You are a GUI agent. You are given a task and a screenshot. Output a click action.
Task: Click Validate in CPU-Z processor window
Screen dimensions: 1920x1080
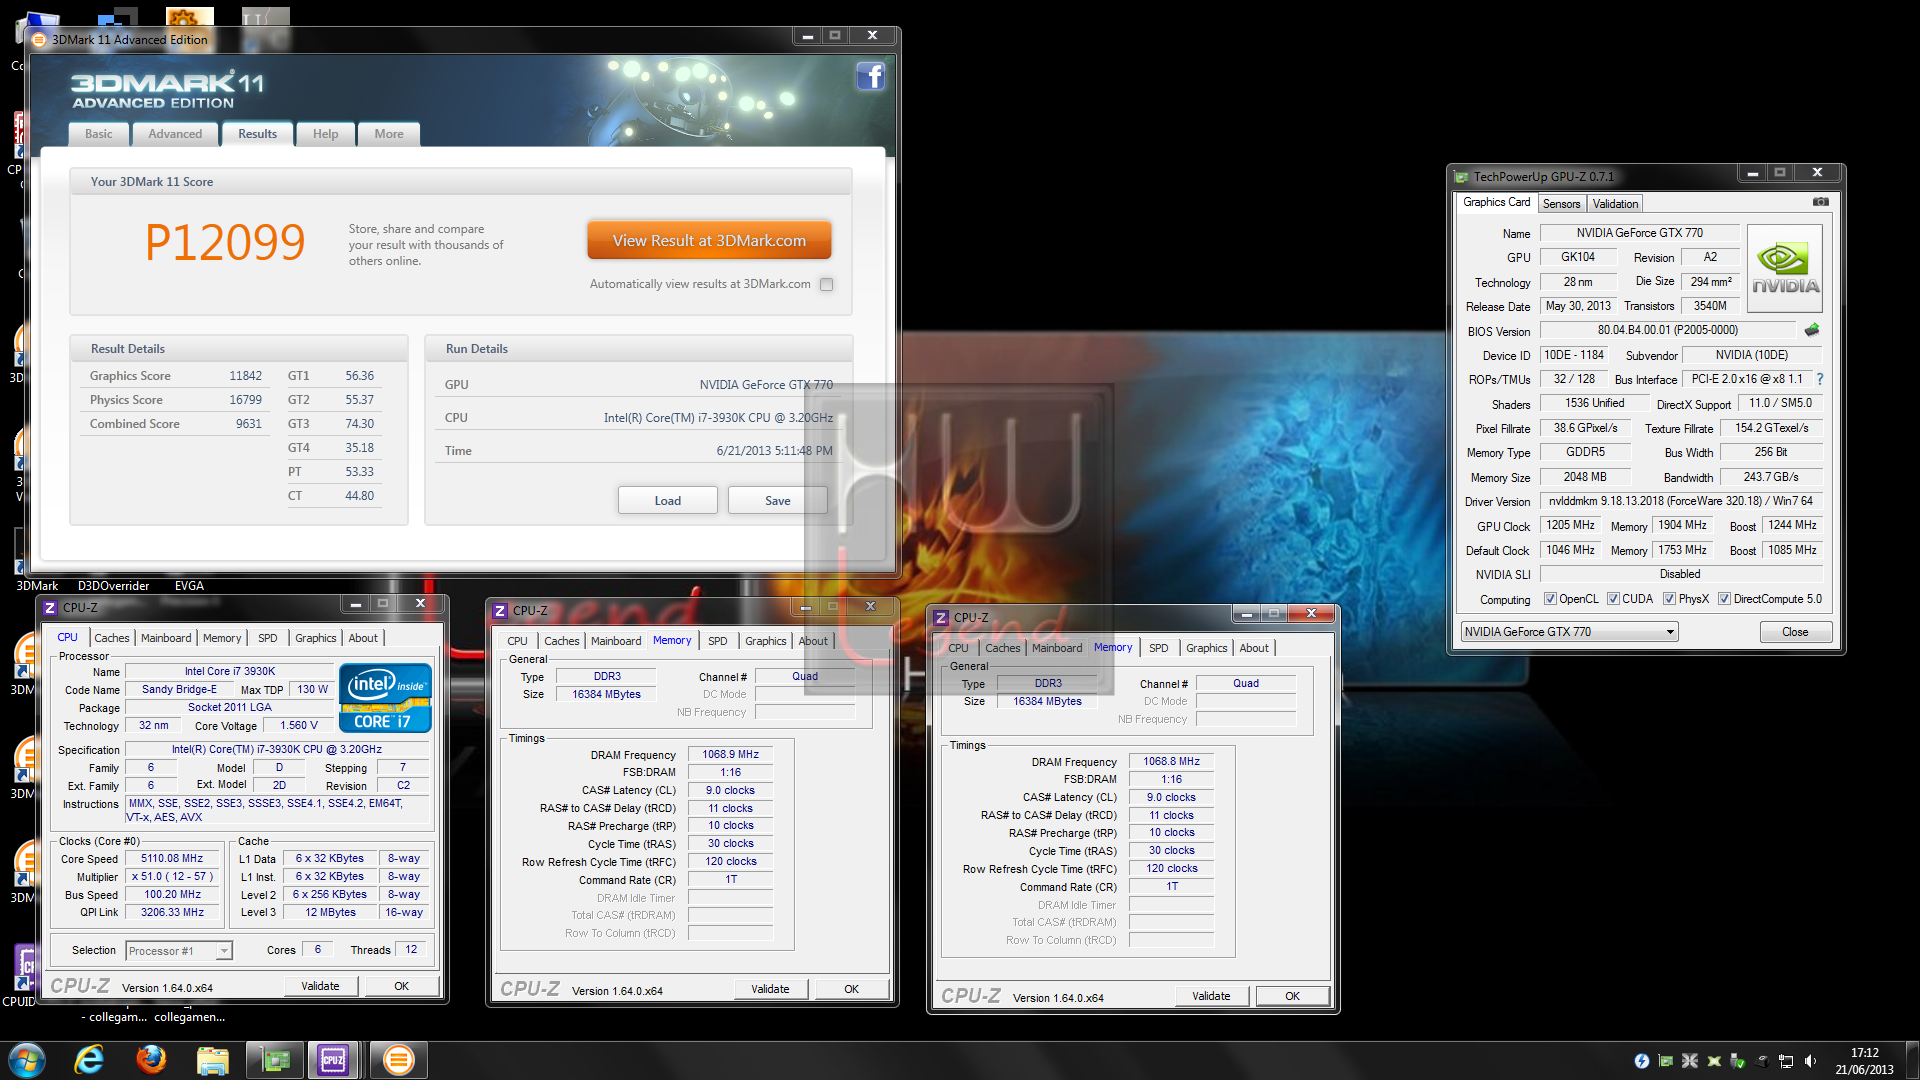pyautogui.click(x=320, y=986)
